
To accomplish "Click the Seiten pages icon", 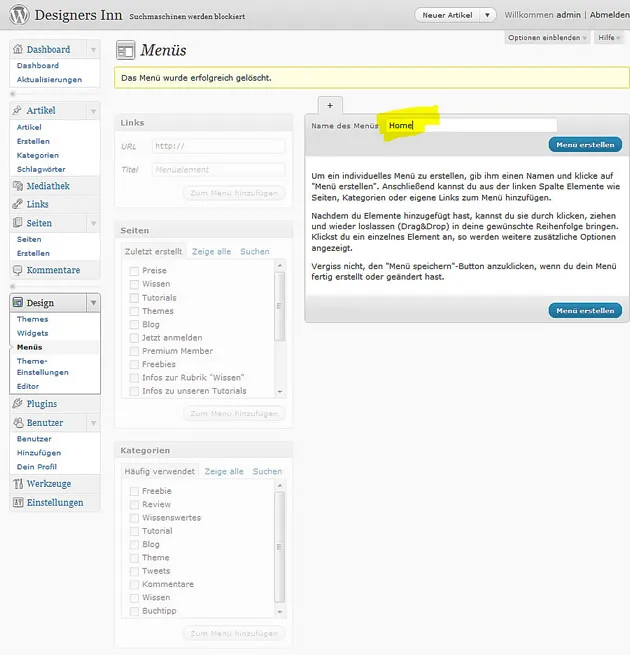I will (x=18, y=223).
